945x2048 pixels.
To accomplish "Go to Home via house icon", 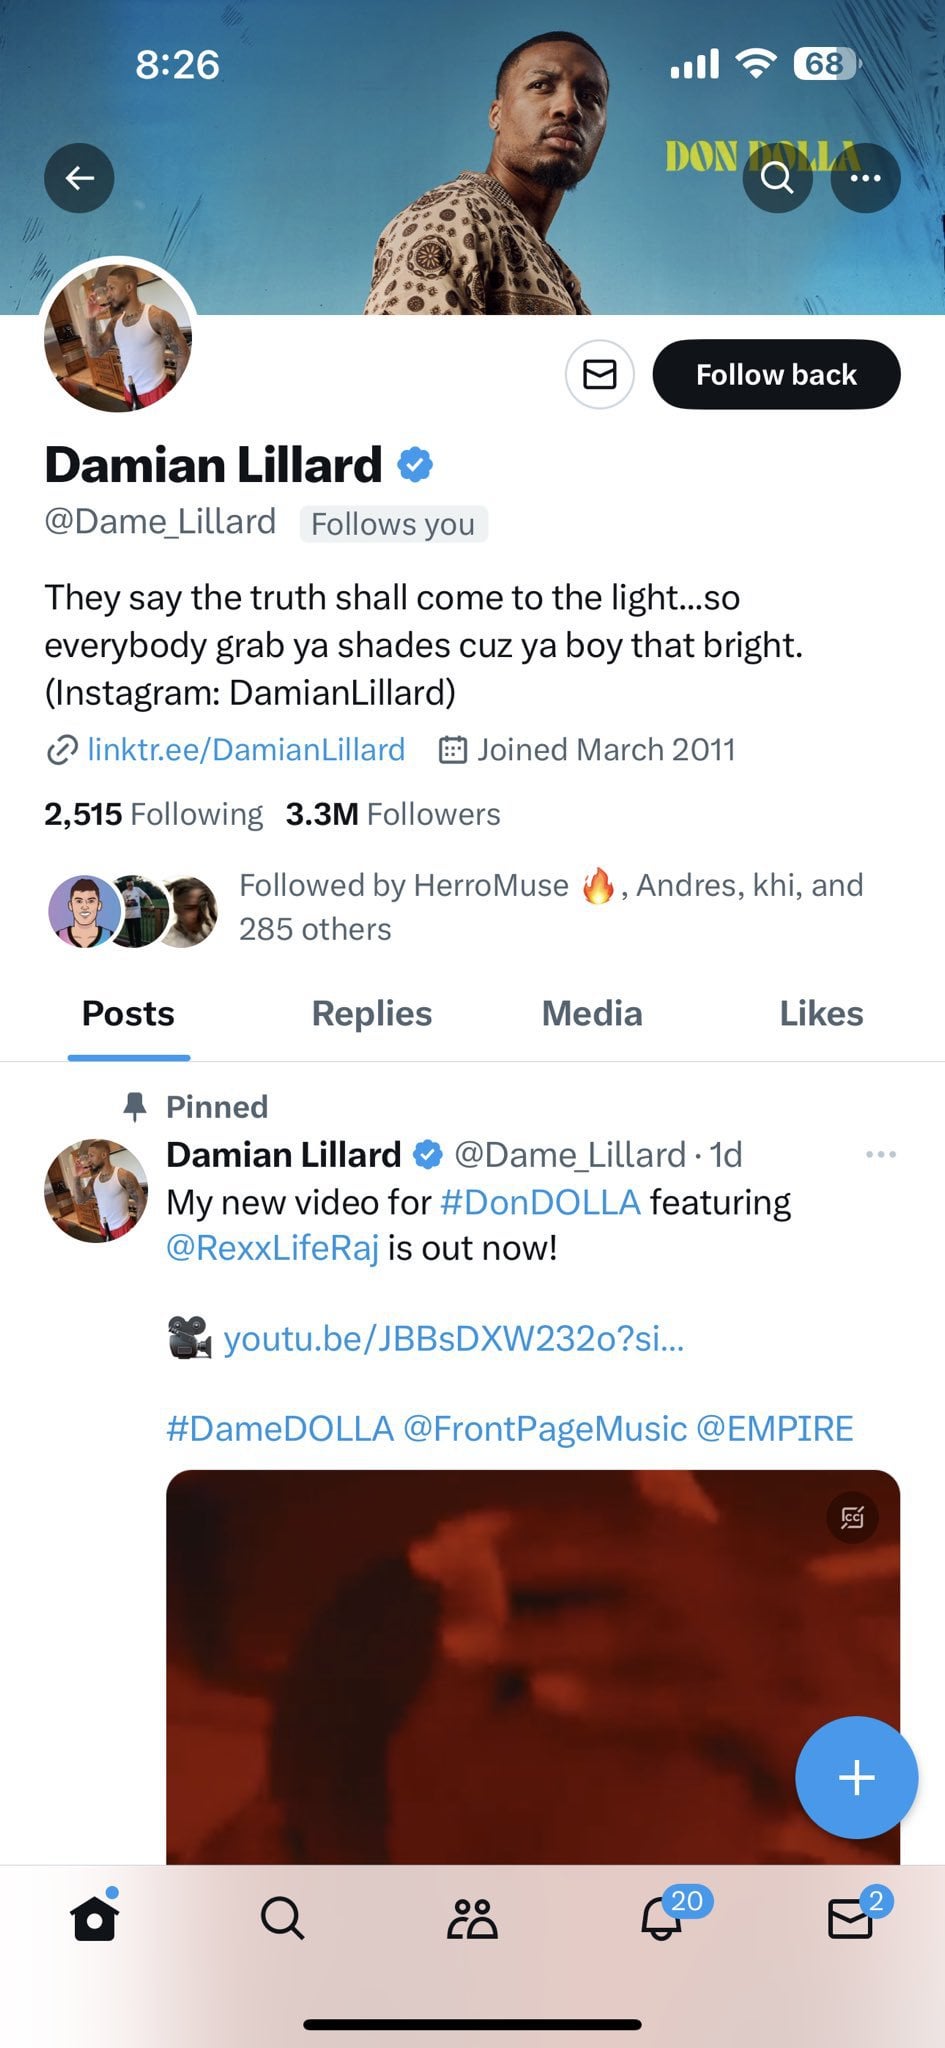I will coord(95,1918).
